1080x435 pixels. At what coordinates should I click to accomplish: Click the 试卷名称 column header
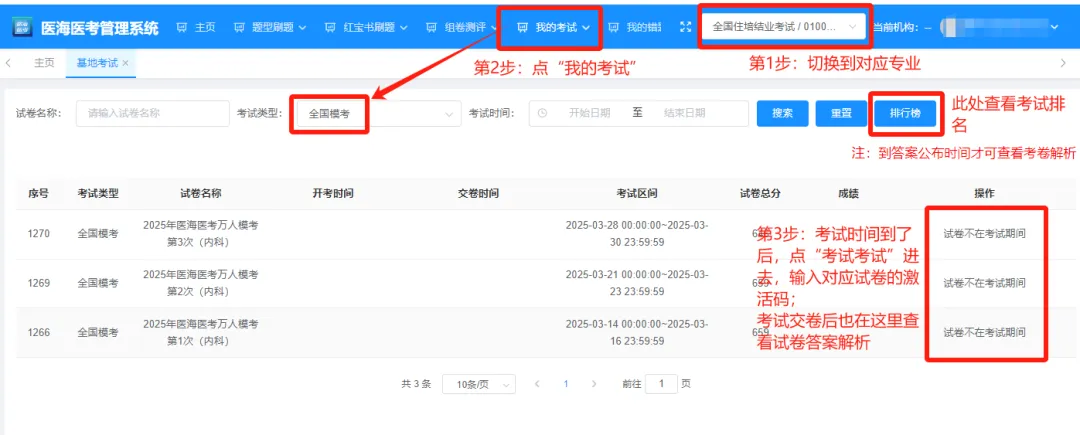200,193
